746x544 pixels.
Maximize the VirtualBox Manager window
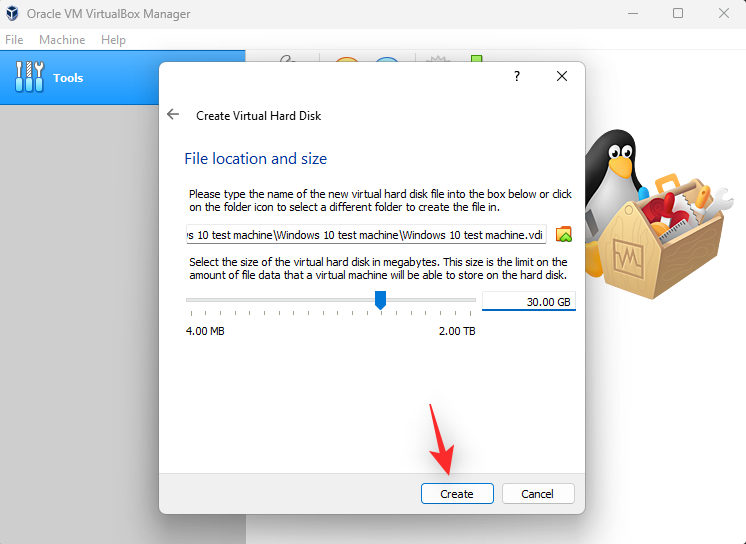click(678, 13)
